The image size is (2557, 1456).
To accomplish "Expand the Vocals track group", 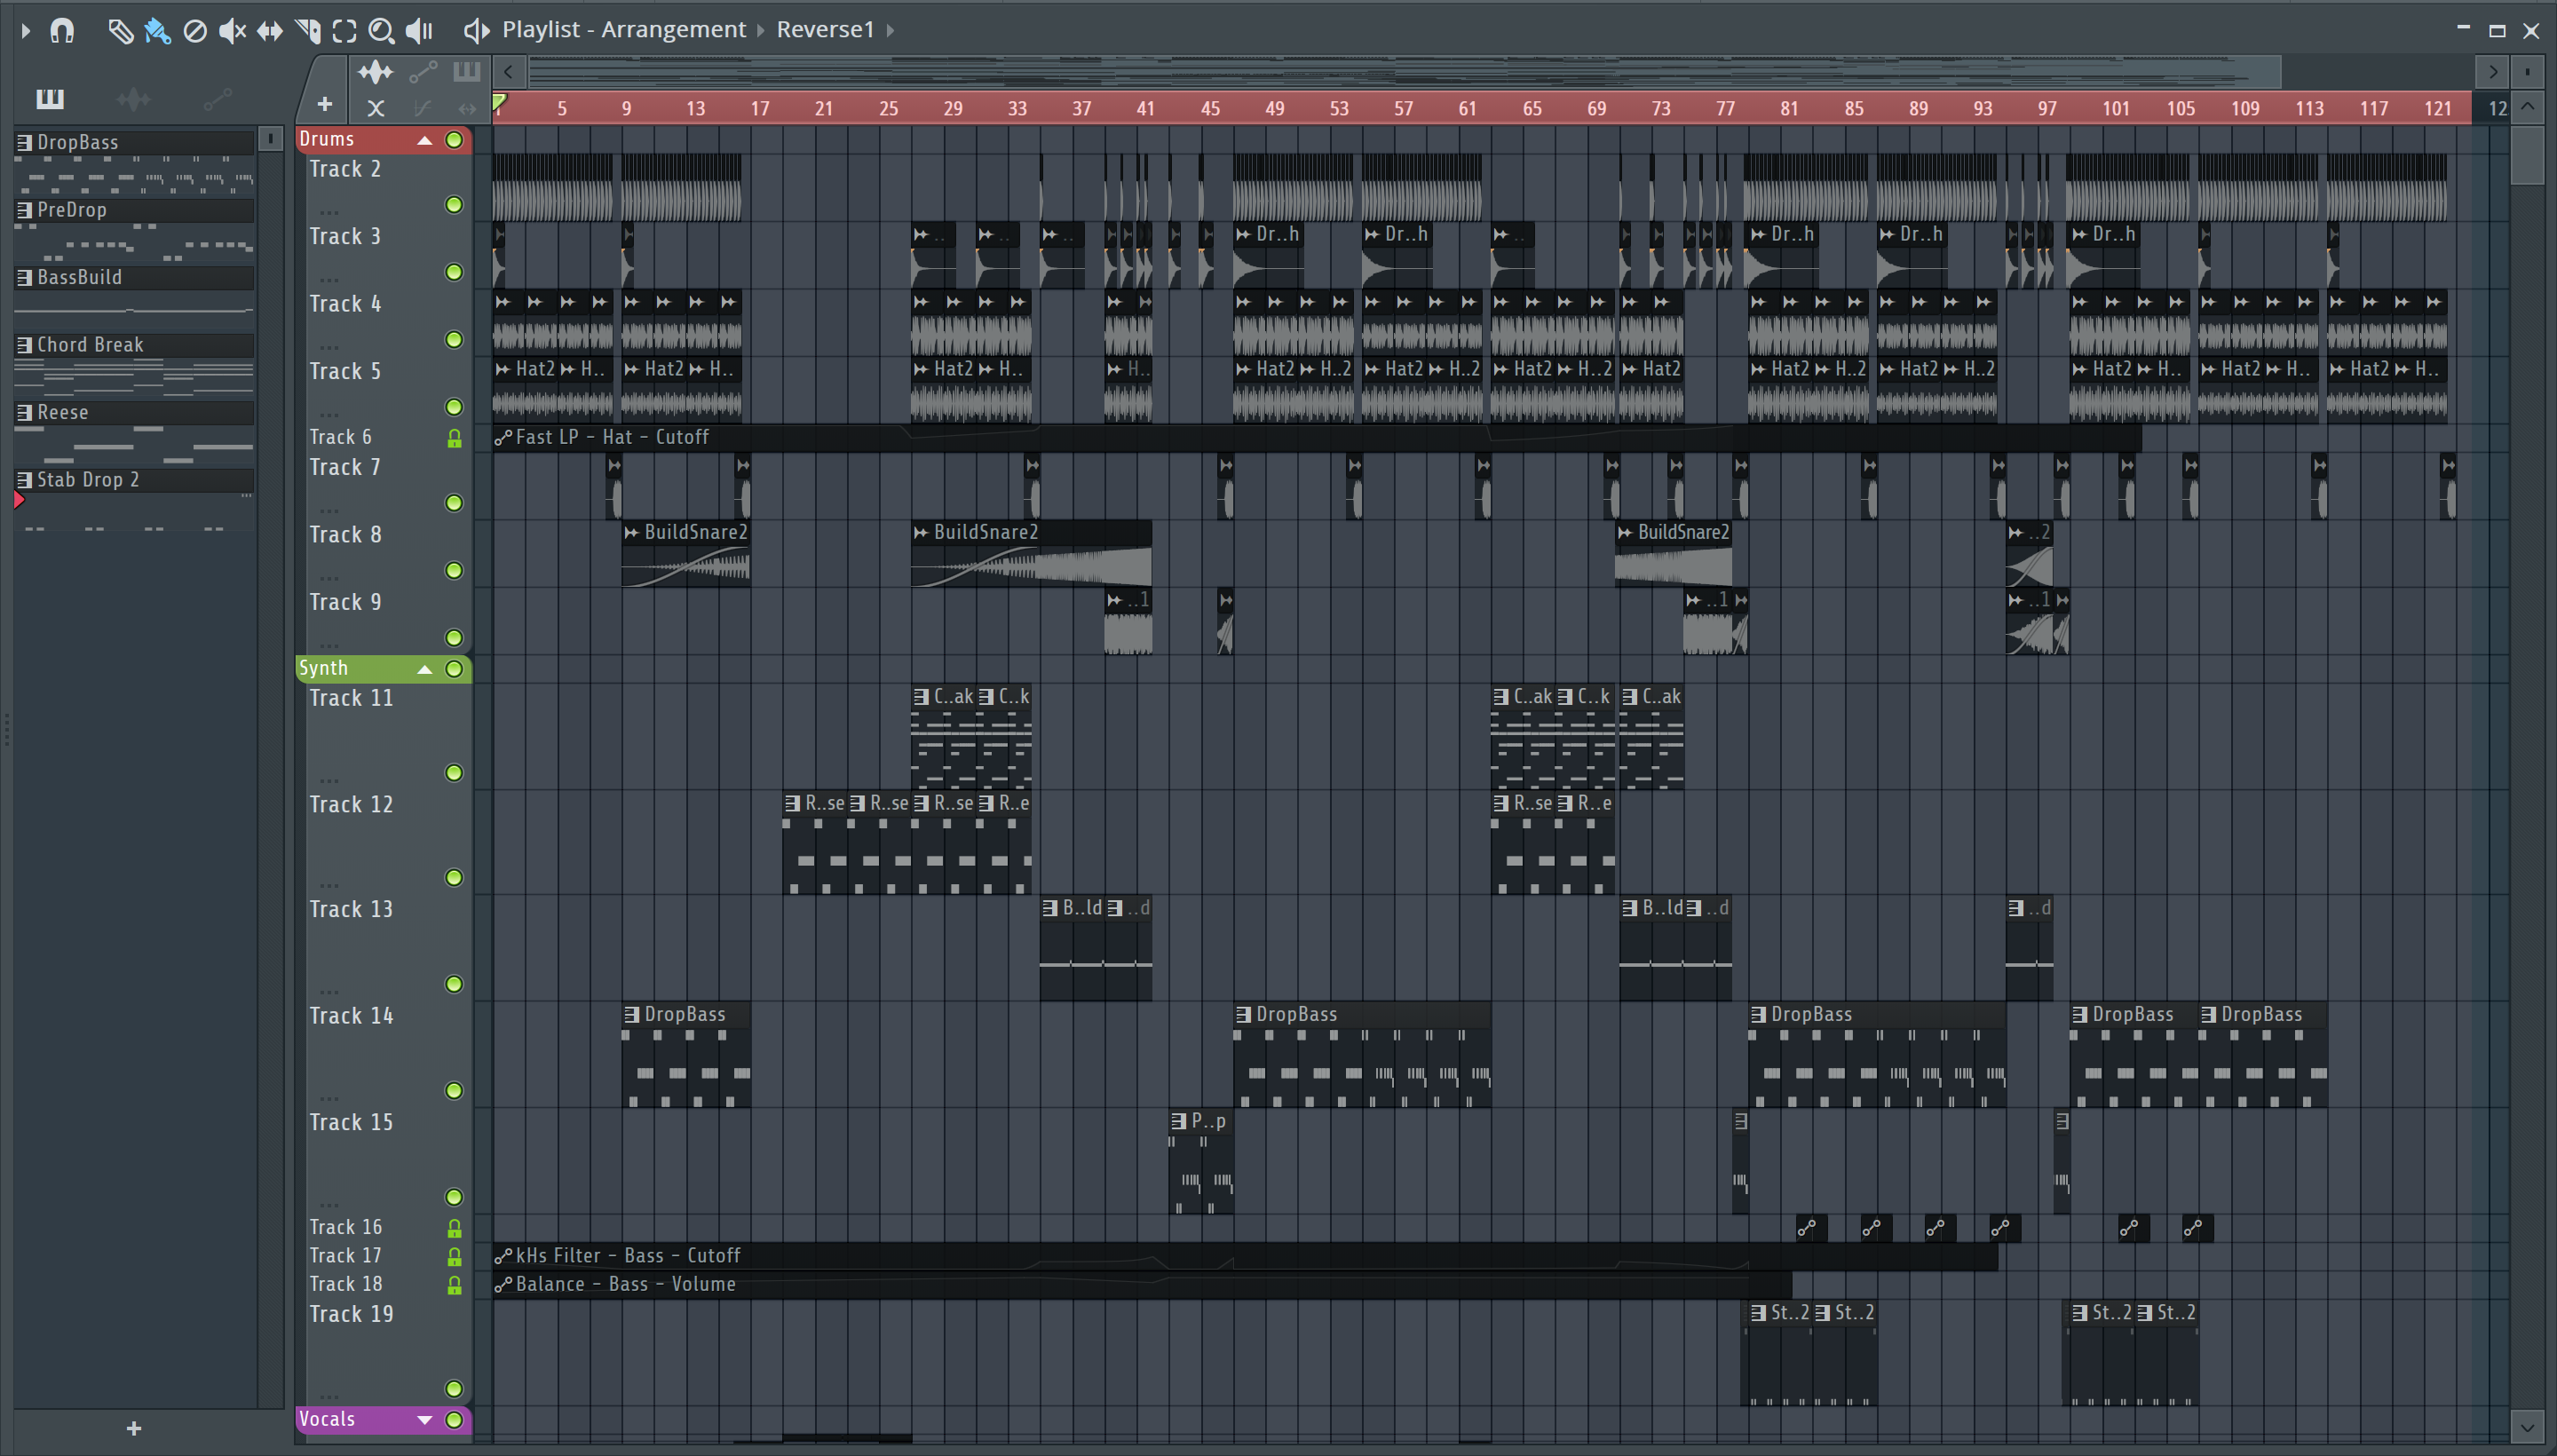I will (x=424, y=1419).
